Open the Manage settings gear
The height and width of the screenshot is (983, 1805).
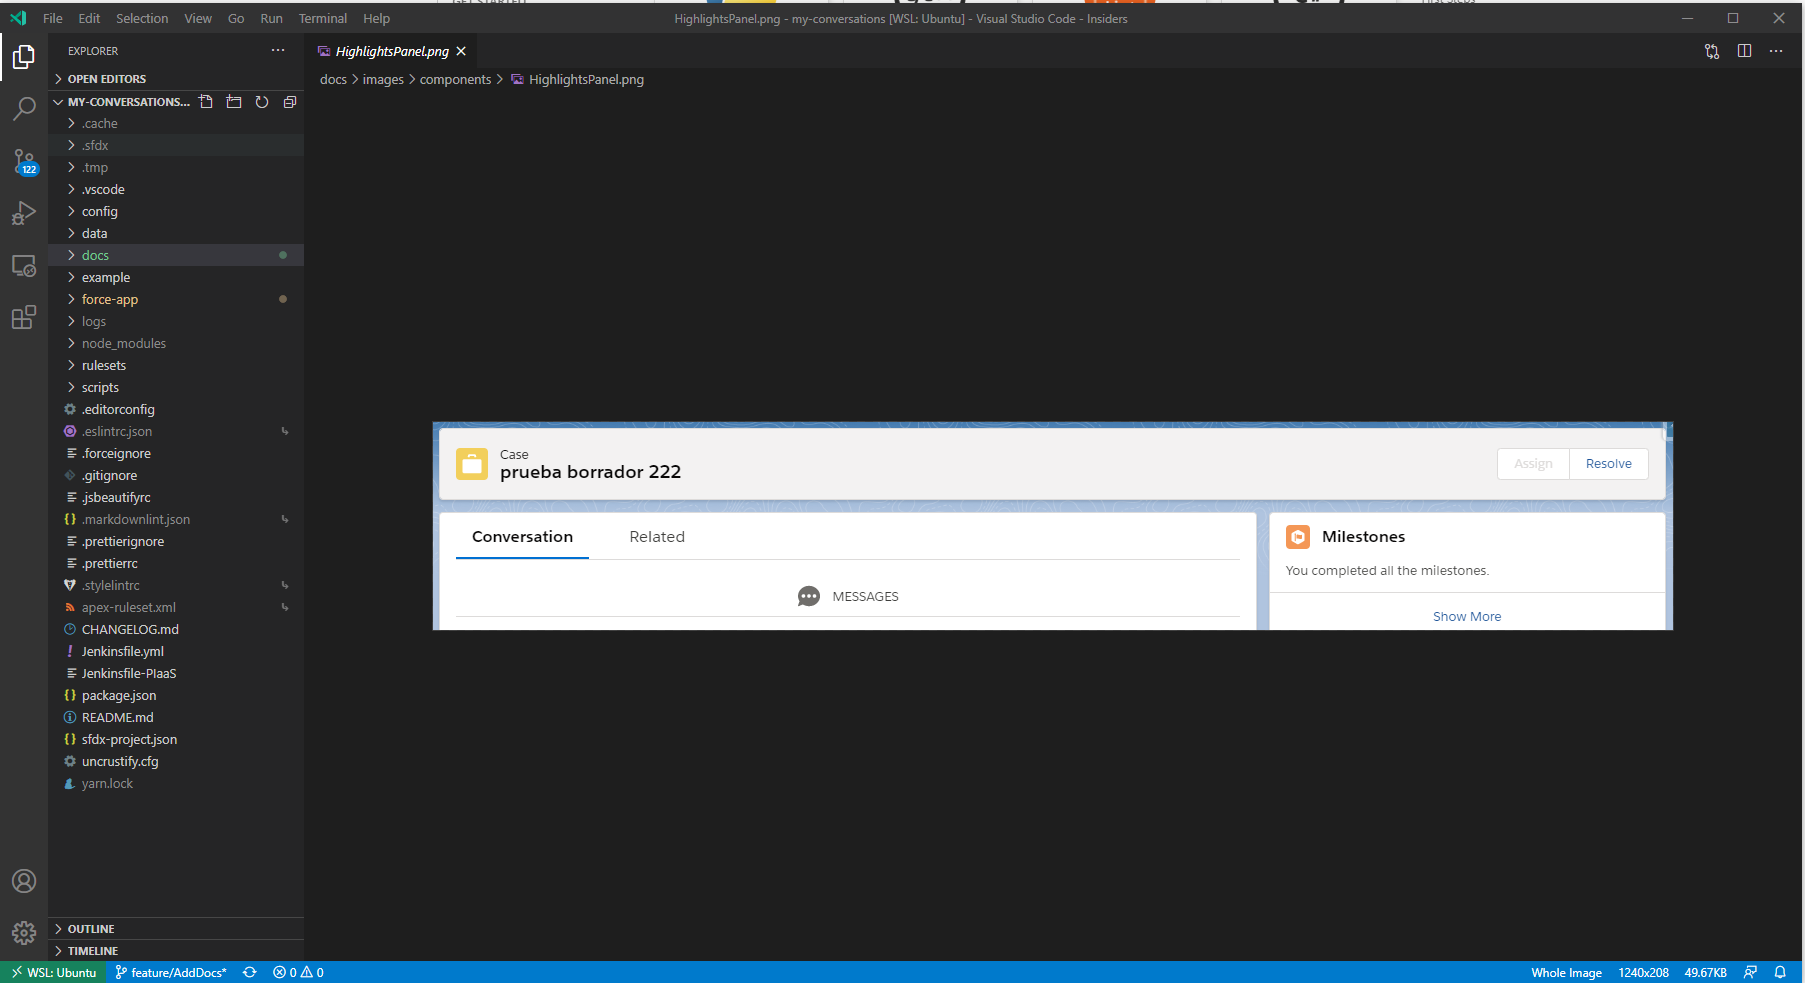coord(24,933)
